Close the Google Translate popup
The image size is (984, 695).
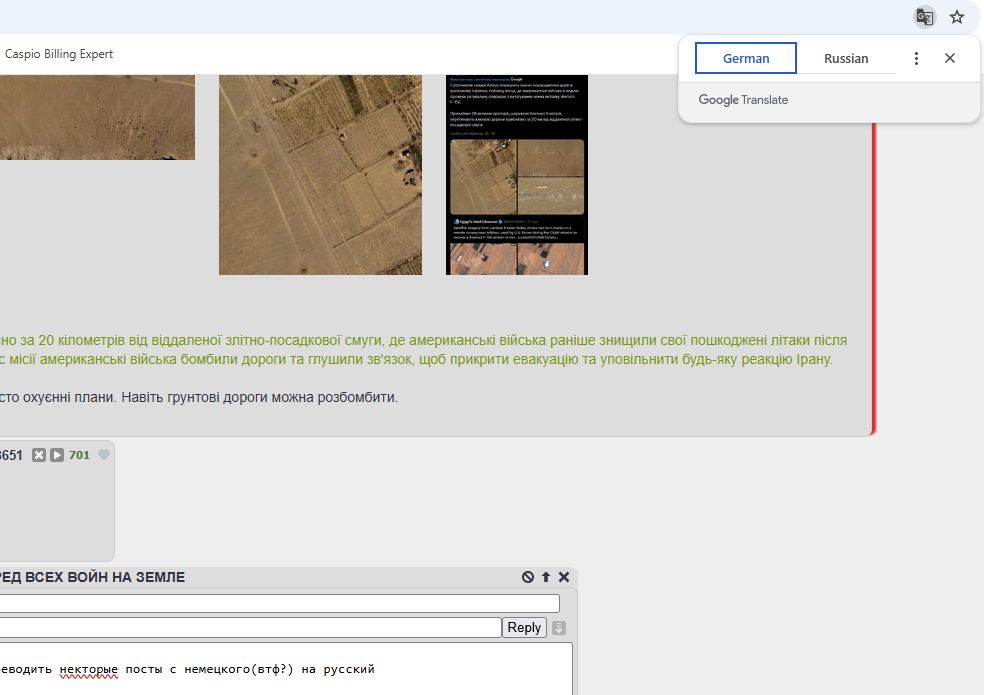tap(950, 58)
